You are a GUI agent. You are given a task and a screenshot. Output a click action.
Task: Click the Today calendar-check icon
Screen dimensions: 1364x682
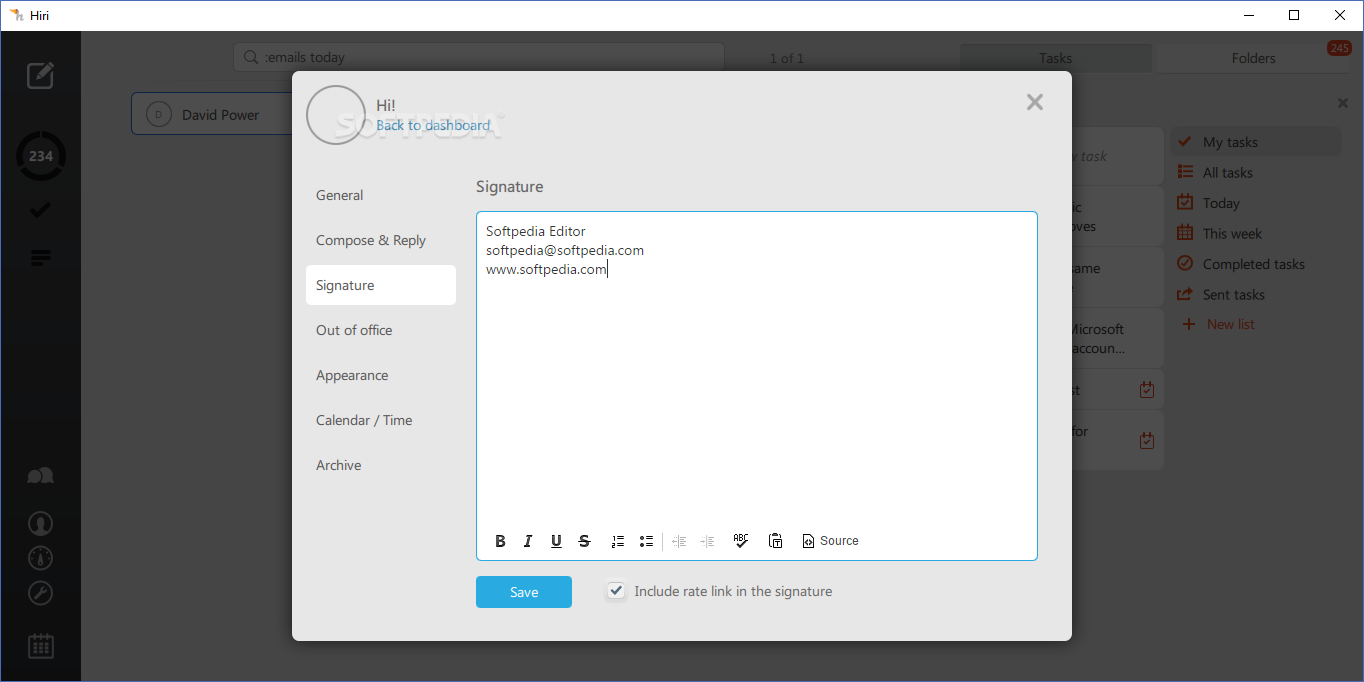[1185, 202]
